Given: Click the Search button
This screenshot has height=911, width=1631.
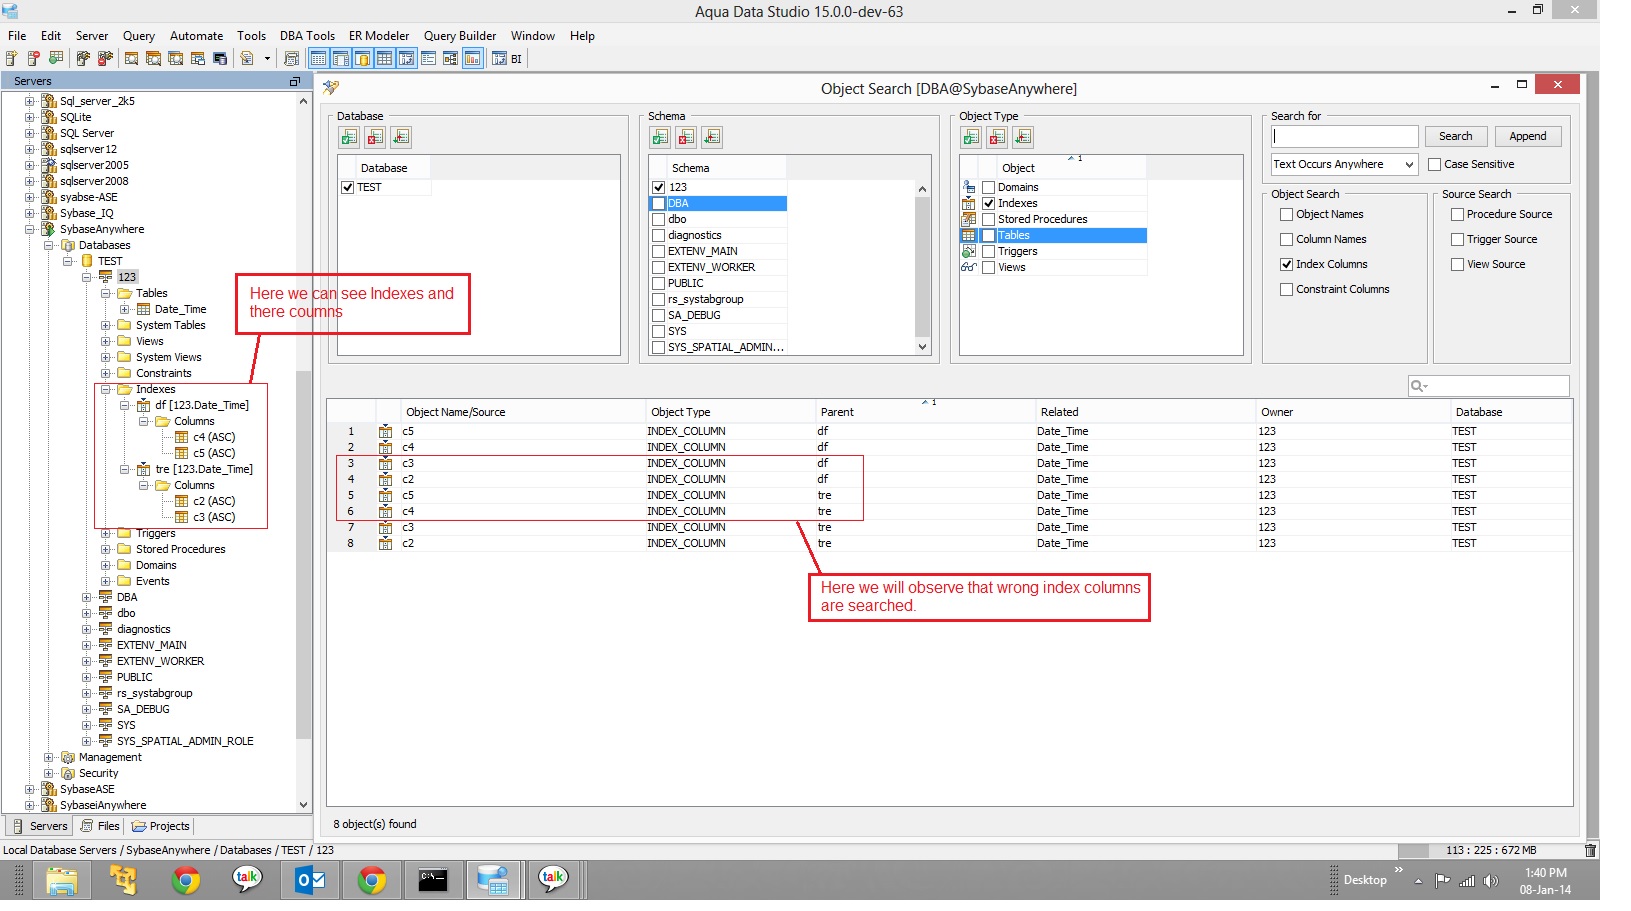Looking at the screenshot, I should 1456,136.
